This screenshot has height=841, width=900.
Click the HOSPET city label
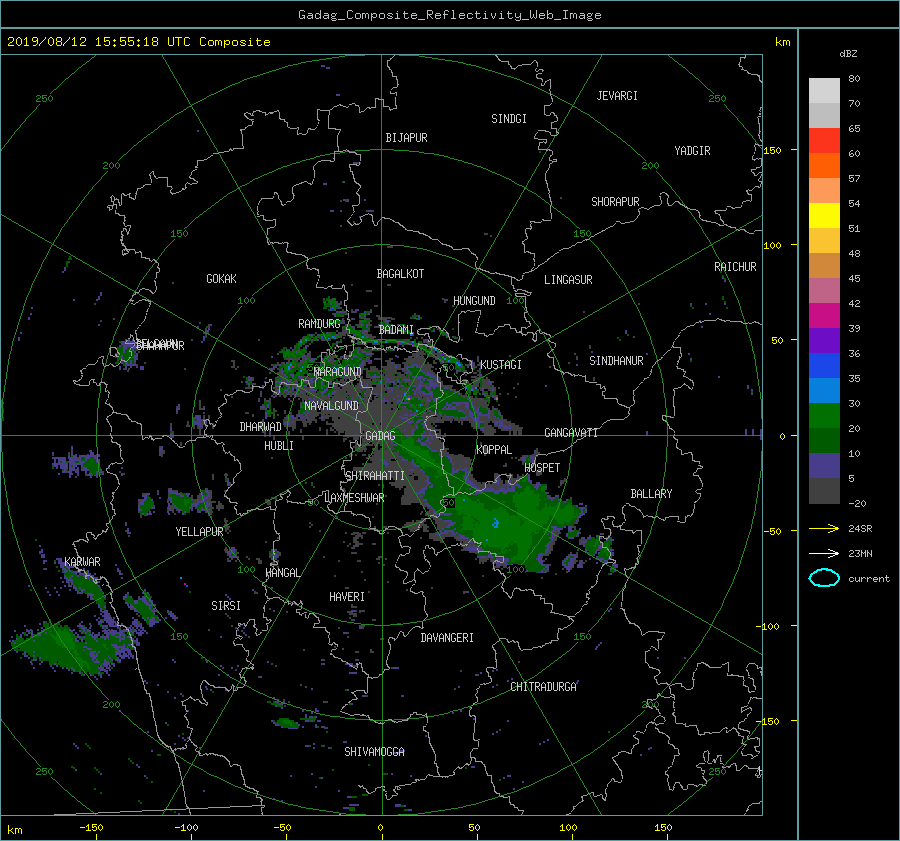tap(542, 468)
